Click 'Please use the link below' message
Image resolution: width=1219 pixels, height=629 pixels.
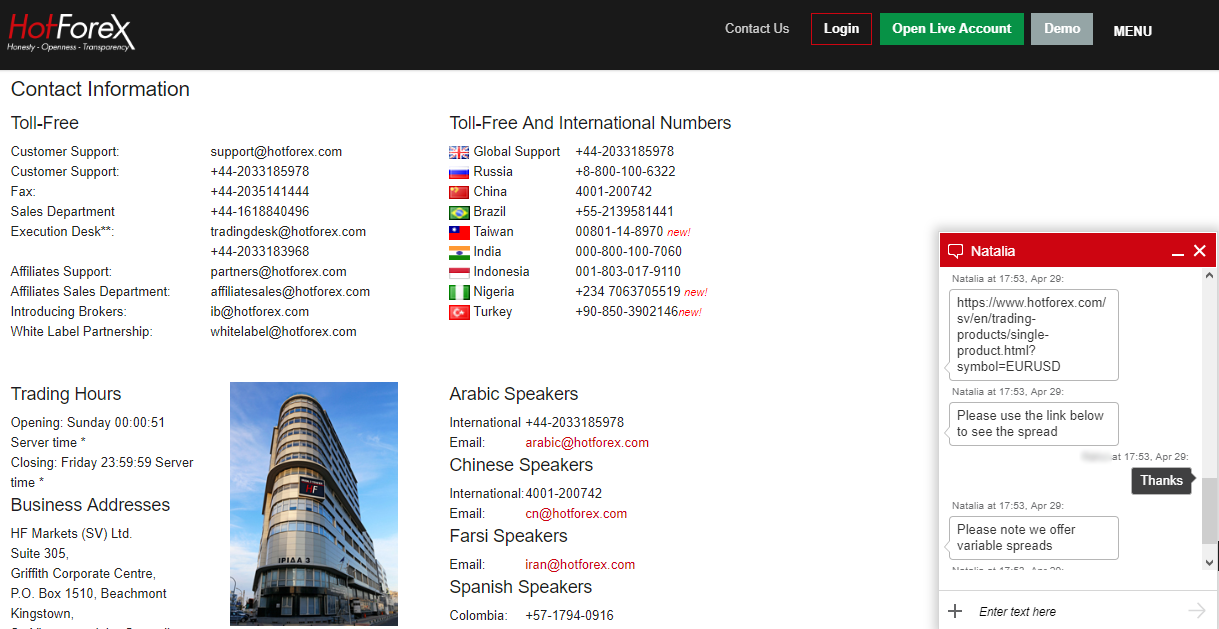tap(1033, 424)
